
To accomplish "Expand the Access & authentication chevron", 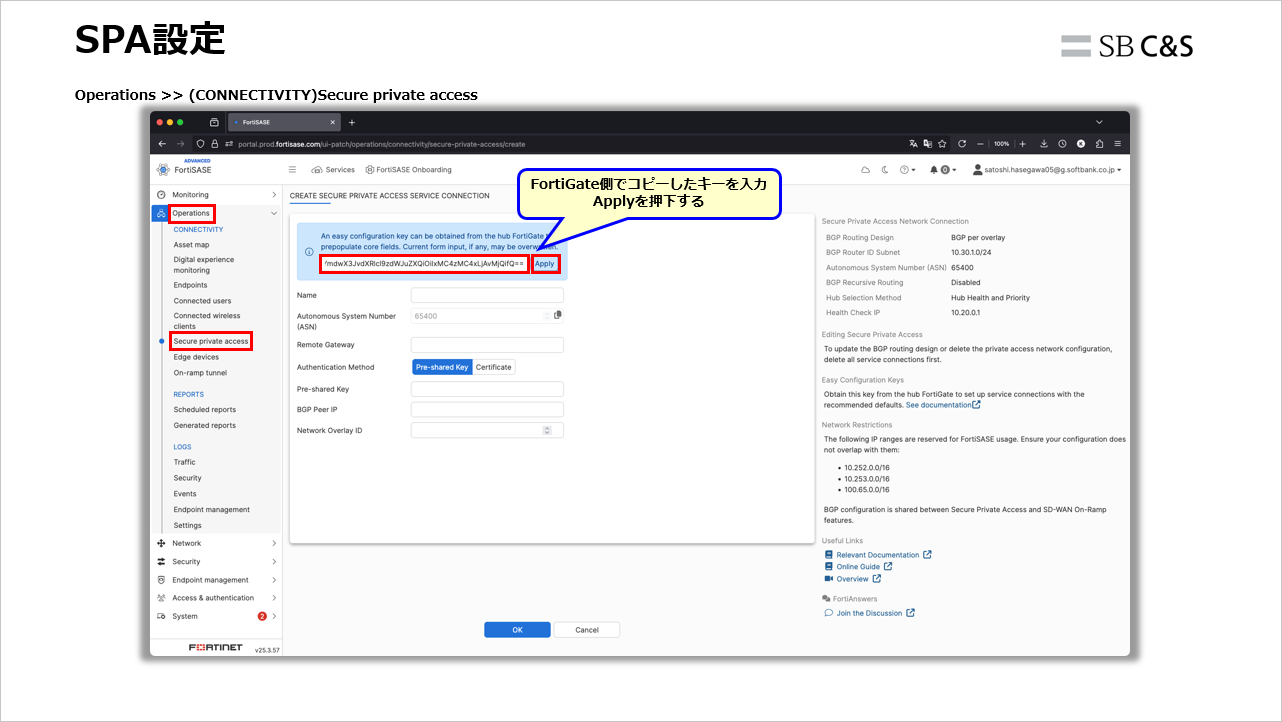I will pyautogui.click(x=274, y=598).
